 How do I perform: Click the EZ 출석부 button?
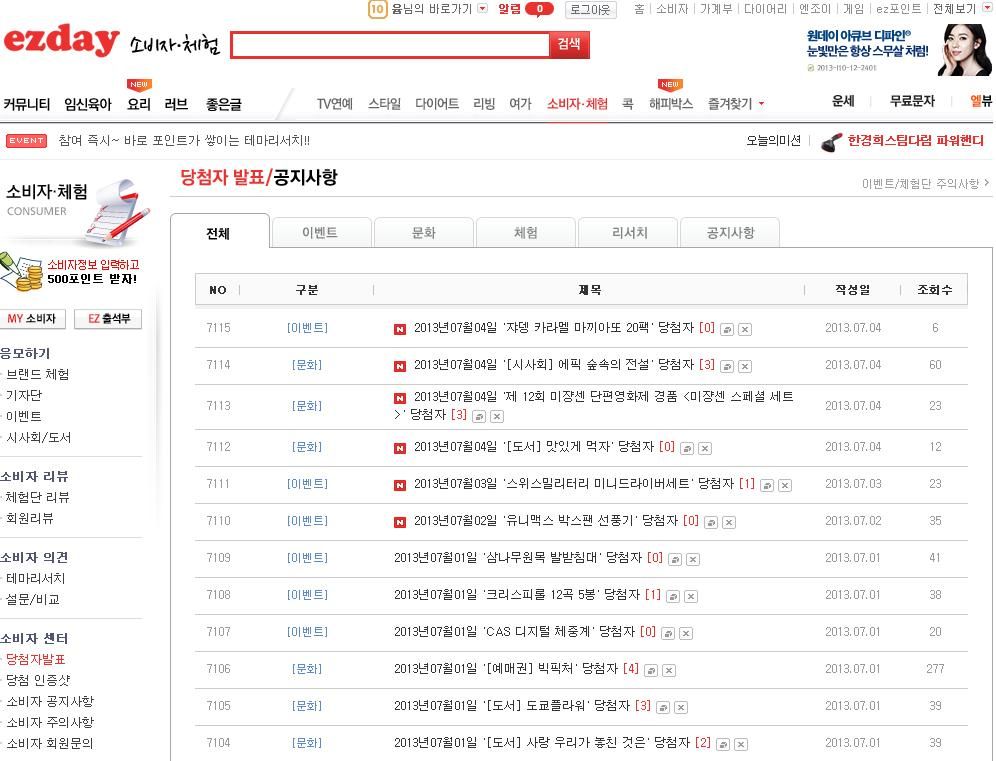108,319
